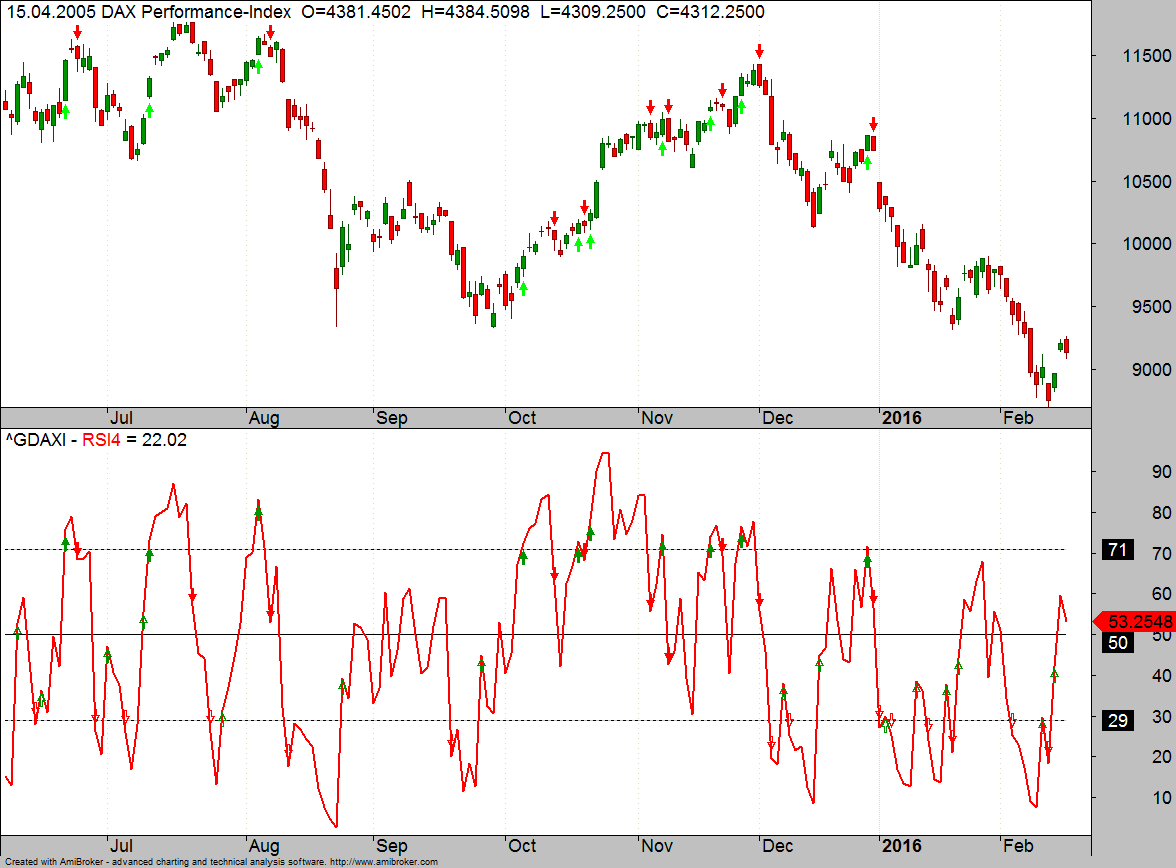Click Dec on the price chart time axis
This screenshot has width=1176, height=868.
coord(778,418)
